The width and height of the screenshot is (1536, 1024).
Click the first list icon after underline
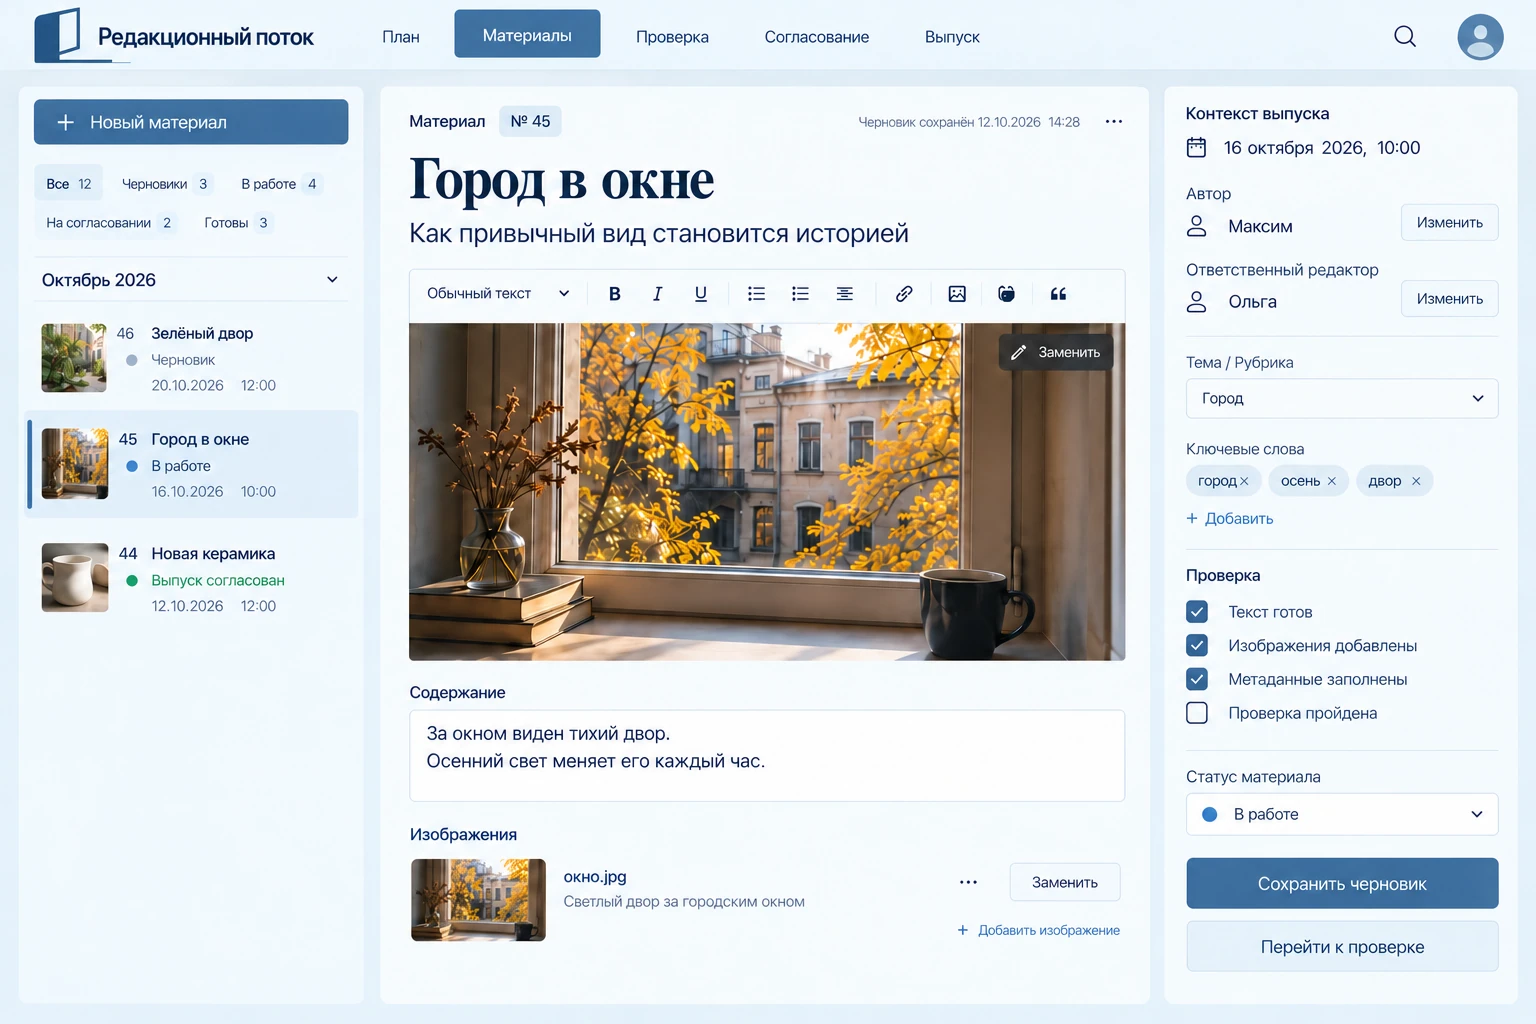[756, 293]
